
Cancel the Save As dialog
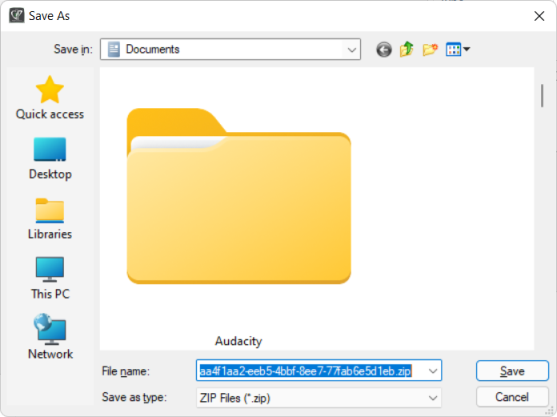[x=512, y=397]
